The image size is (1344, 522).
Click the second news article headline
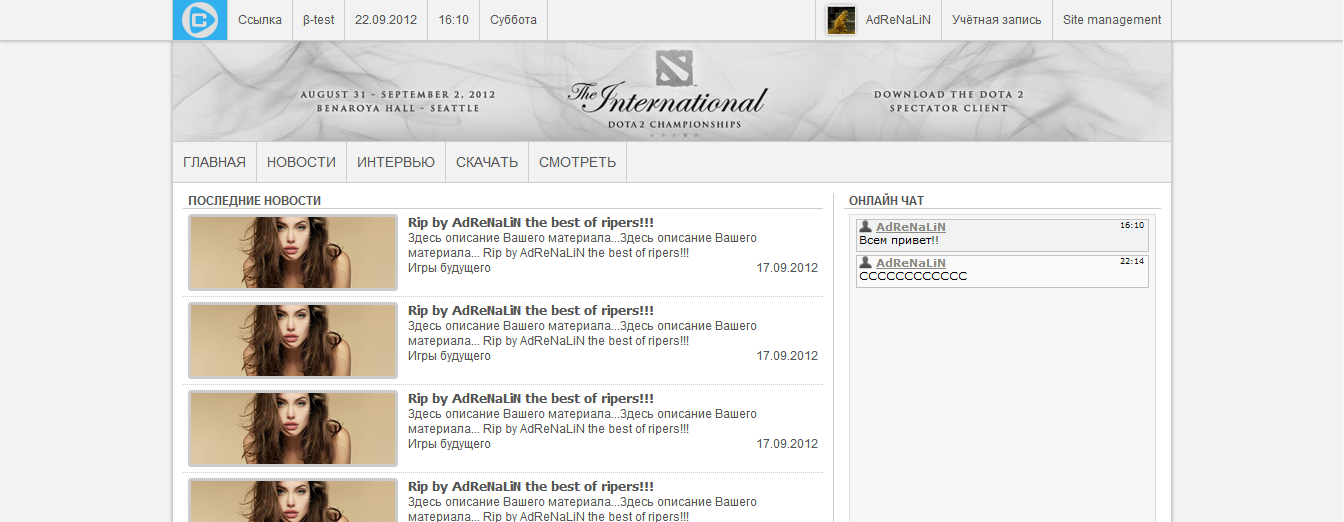[530, 311]
